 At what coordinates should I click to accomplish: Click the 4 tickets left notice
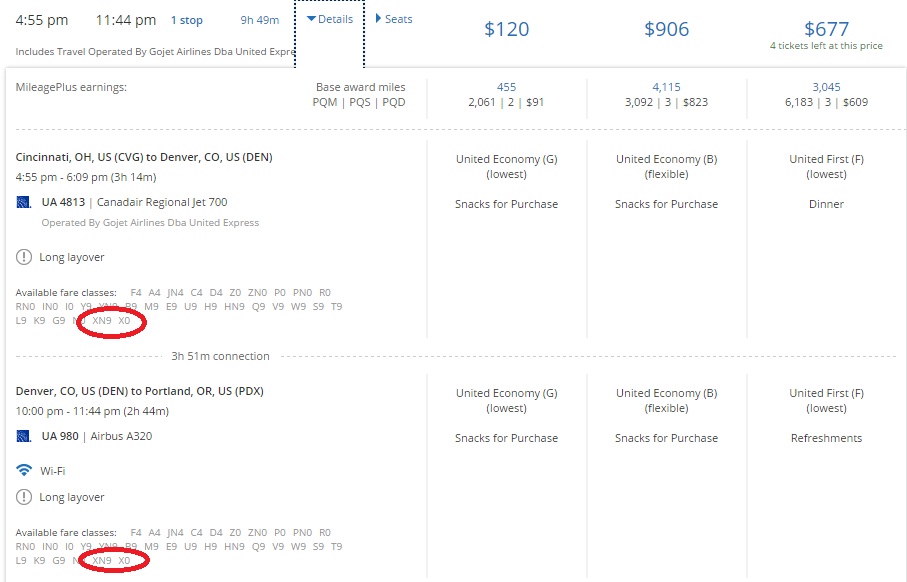click(826, 46)
